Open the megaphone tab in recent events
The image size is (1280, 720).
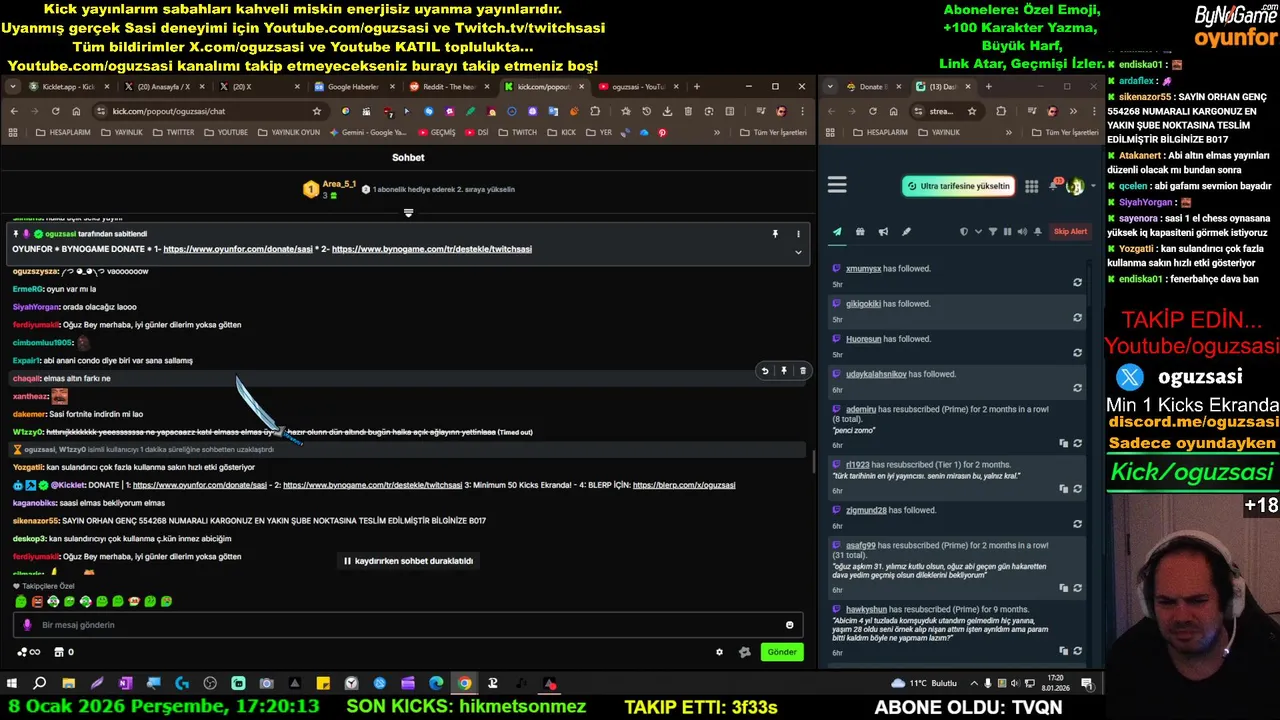[x=883, y=232]
